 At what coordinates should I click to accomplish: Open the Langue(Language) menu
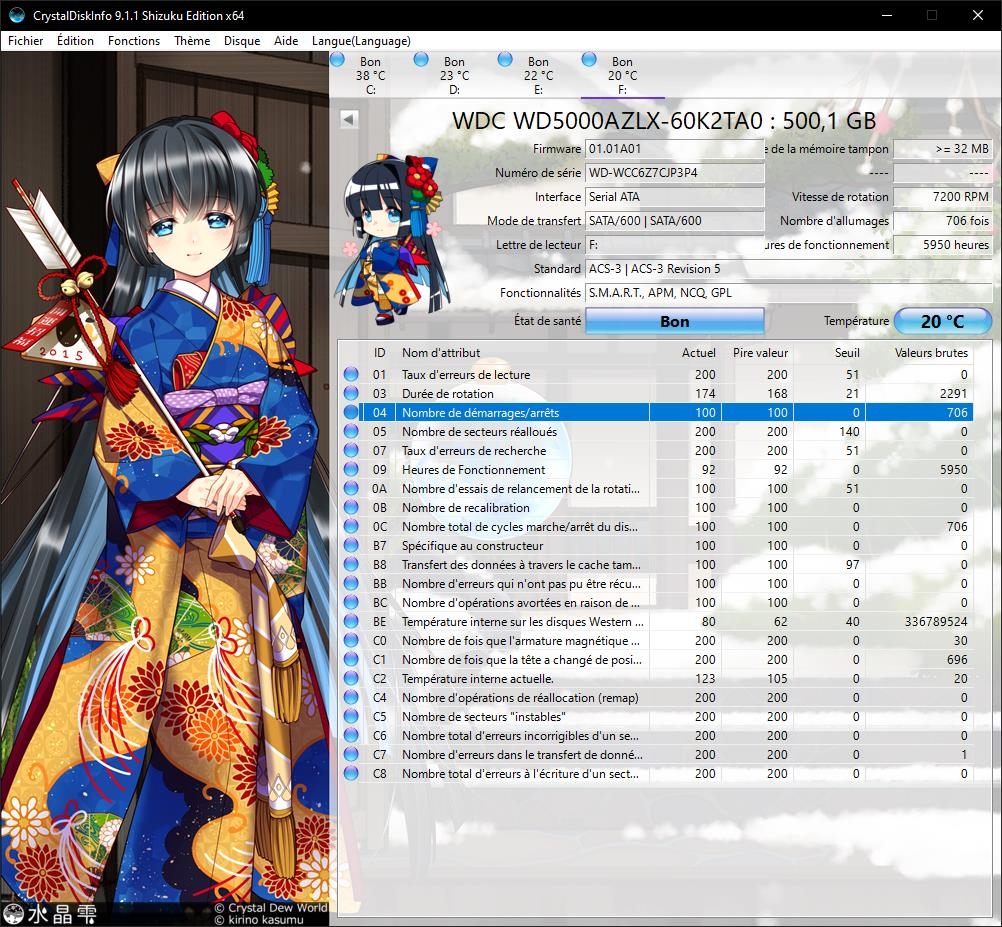361,41
